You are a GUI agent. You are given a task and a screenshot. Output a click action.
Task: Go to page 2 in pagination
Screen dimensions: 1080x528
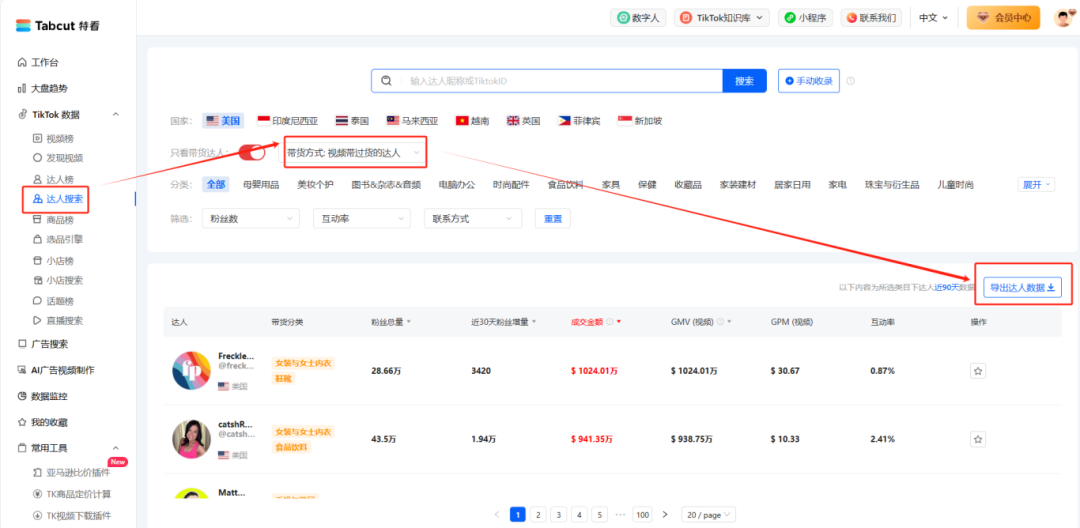(x=538, y=514)
